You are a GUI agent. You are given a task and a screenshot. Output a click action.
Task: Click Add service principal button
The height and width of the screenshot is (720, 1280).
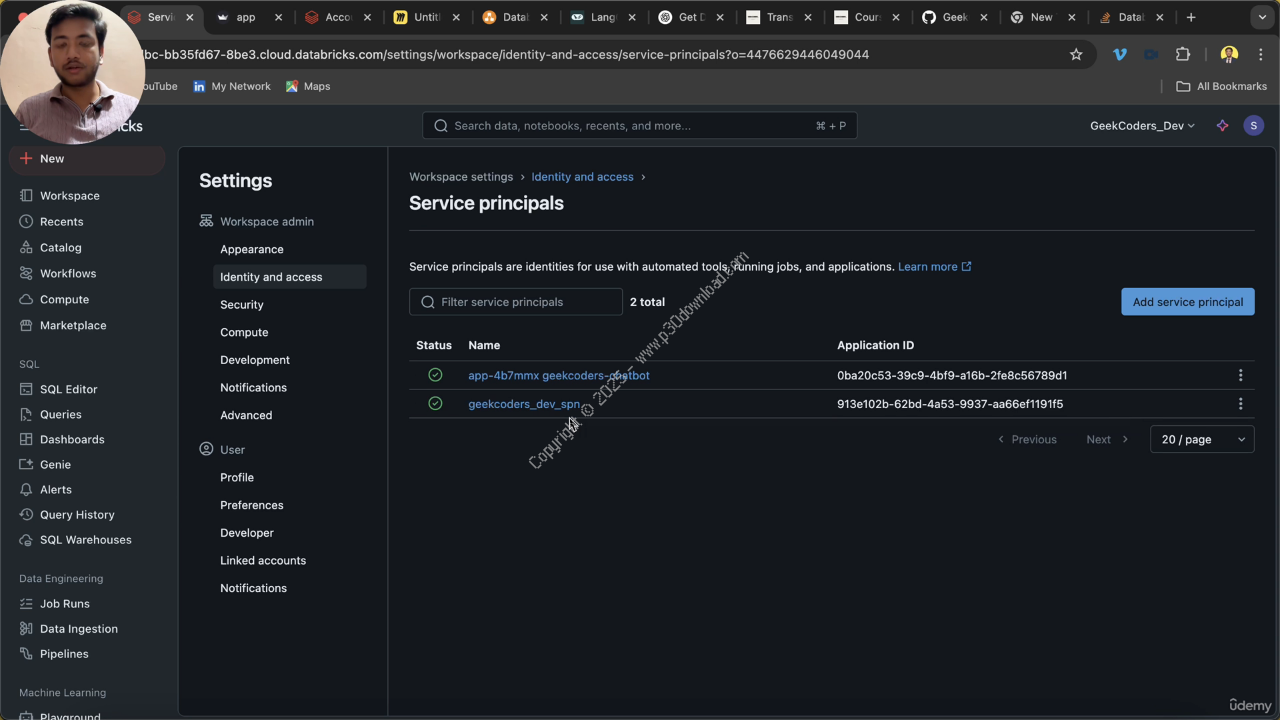pos(1188,302)
